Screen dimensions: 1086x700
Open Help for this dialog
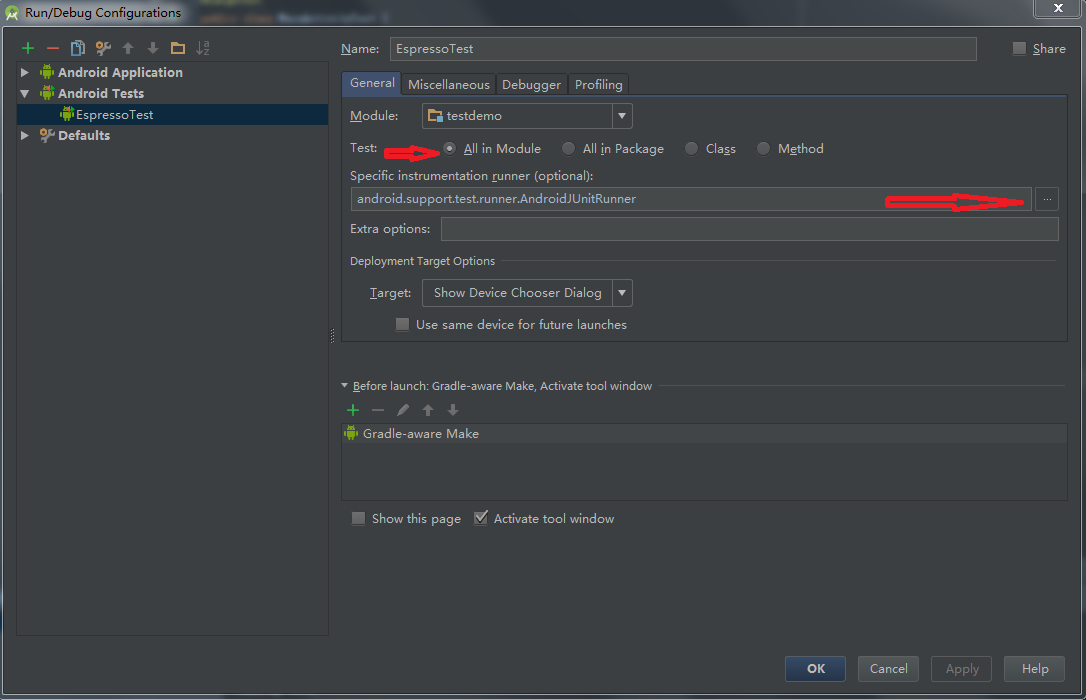pyautogui.click(x=1035, y=669)
